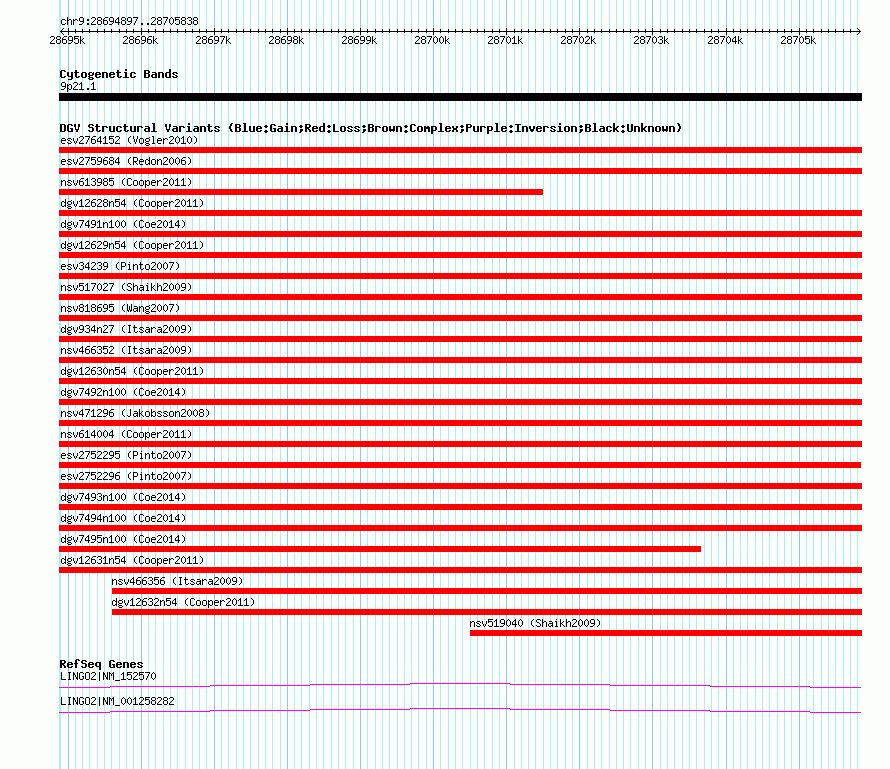The height and width of the screenshot is (769, 890).
Task: Click the red bar under nsv613985
Action: click(x=301, y=192)
